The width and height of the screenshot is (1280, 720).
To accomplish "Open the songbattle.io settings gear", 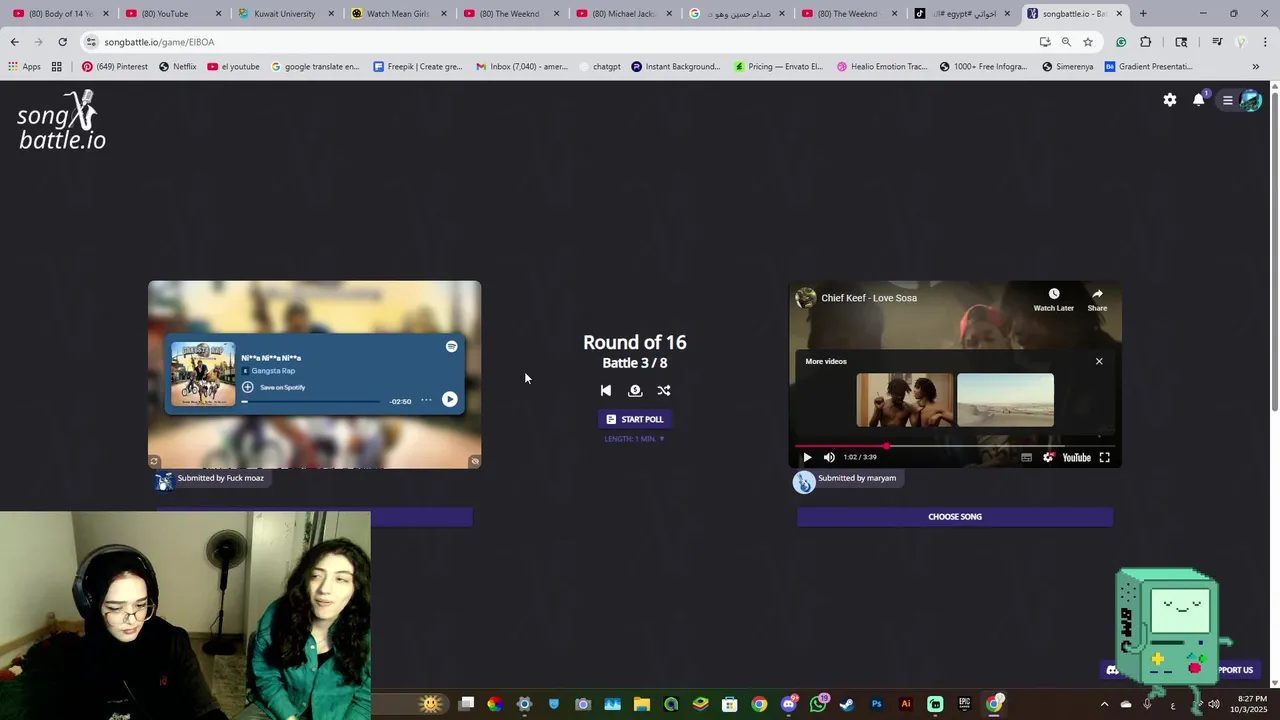I will pyautogui.click(x=1170, y=100).
